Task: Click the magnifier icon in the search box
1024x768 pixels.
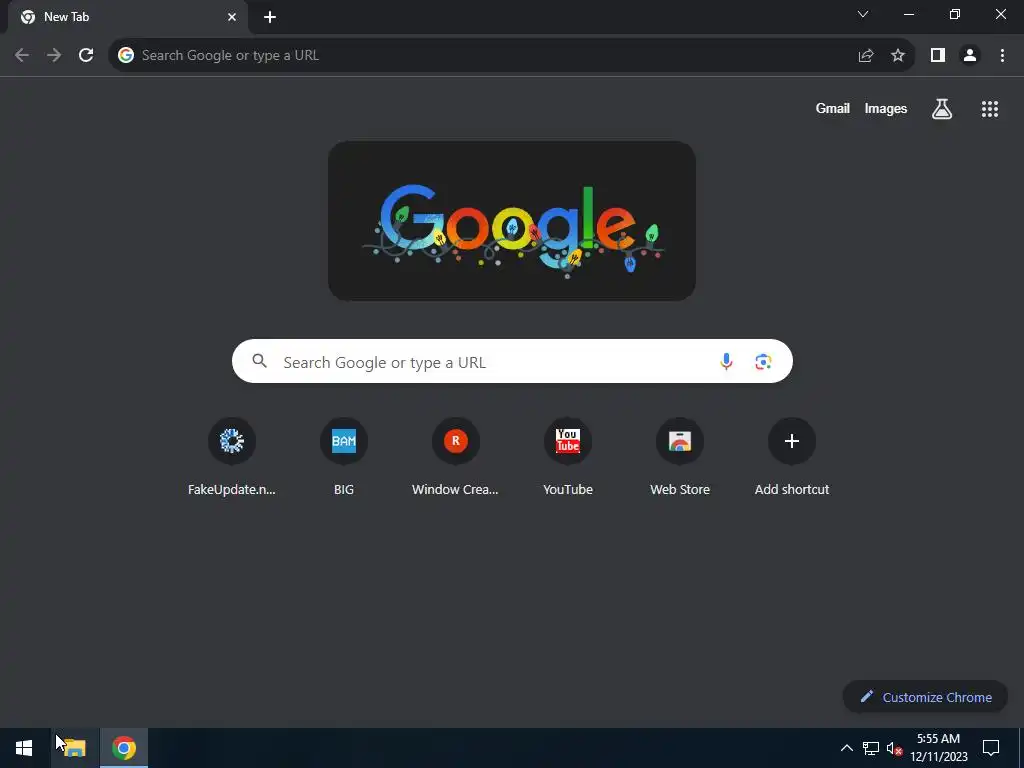Action: click(259, 361)
